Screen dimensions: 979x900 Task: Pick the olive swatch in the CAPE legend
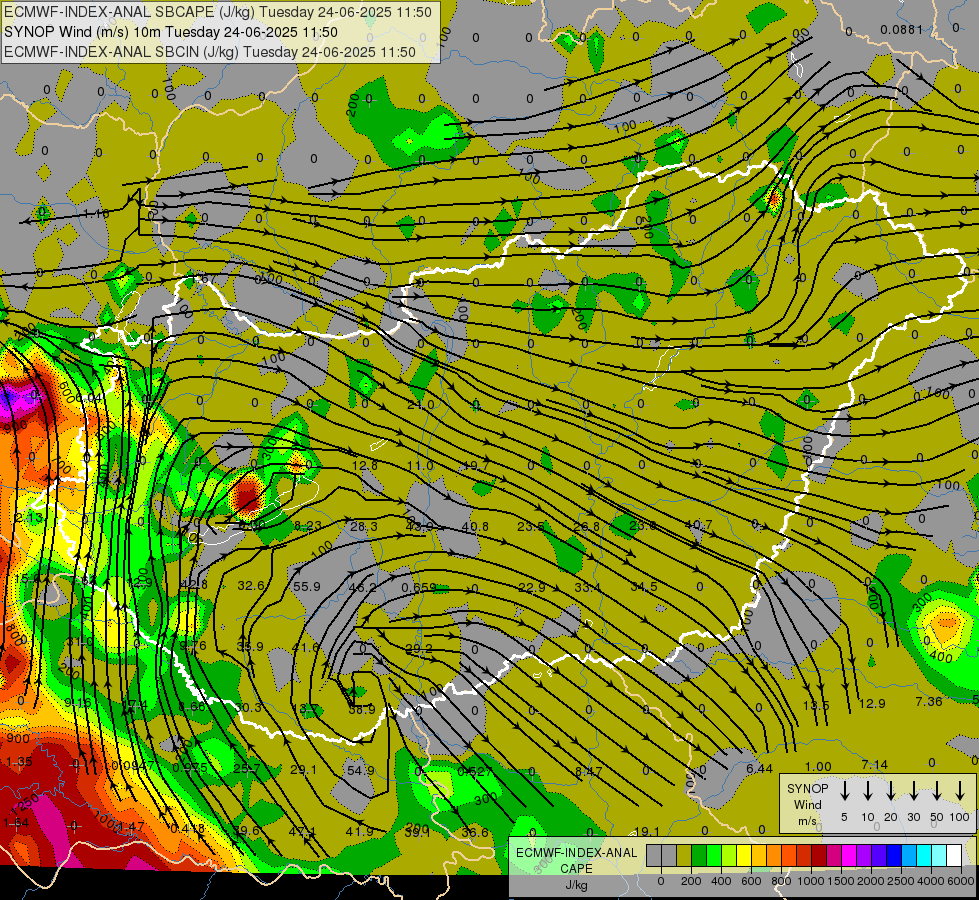coord(684,855)
